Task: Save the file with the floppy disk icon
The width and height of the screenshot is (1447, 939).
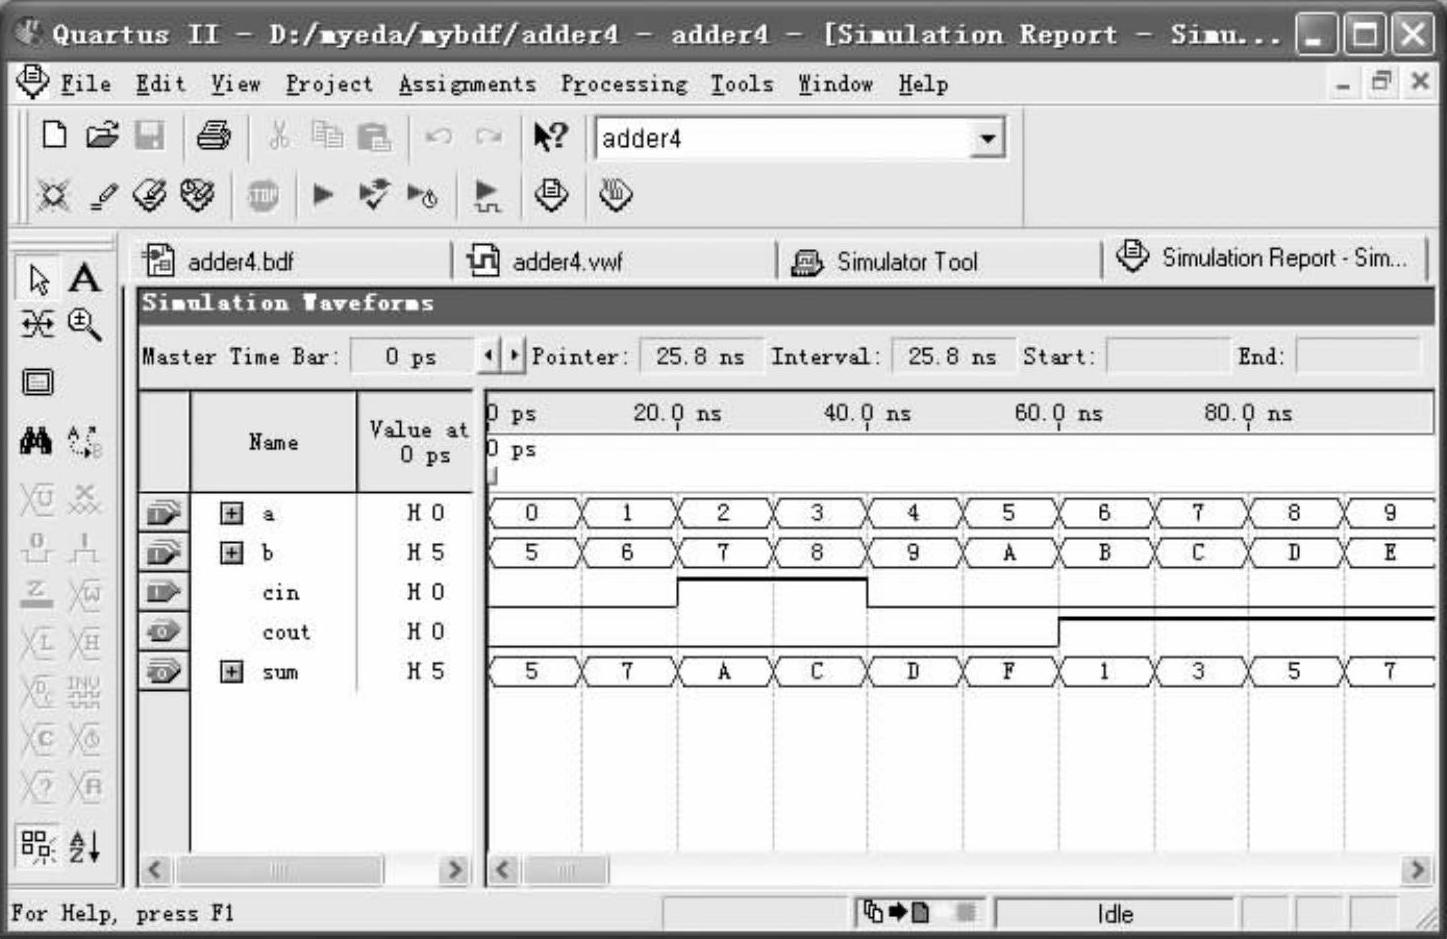Action: click(x=150, y=135)
